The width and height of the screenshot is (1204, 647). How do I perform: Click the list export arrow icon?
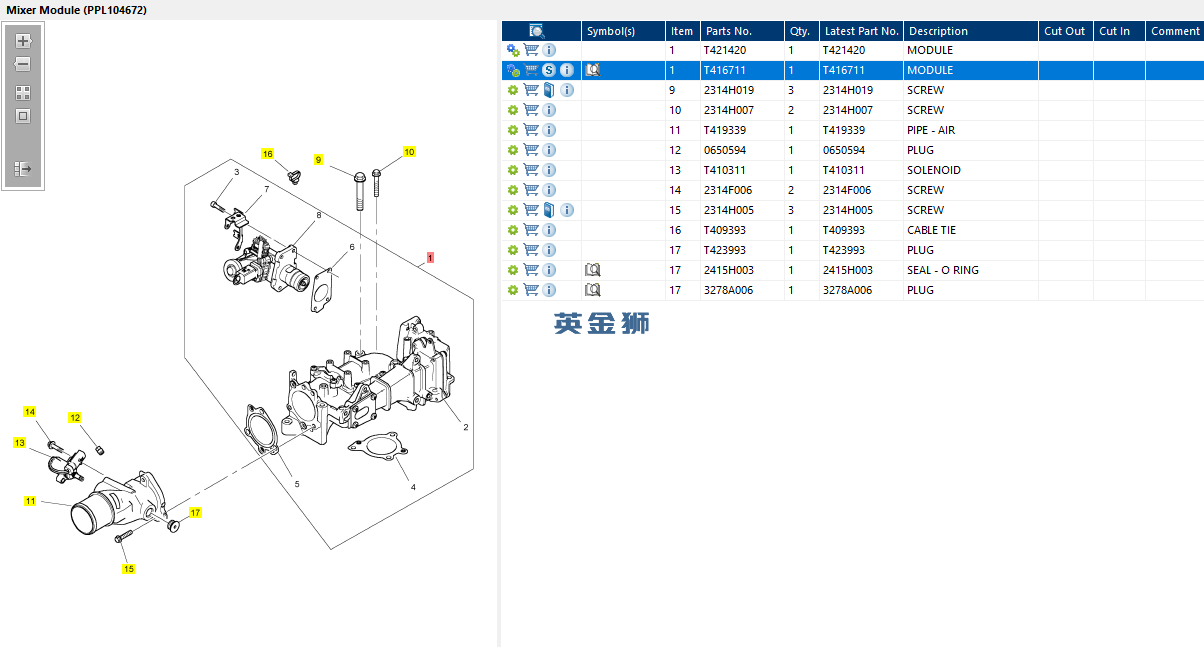pyautogui.click(x=23, y=169)
